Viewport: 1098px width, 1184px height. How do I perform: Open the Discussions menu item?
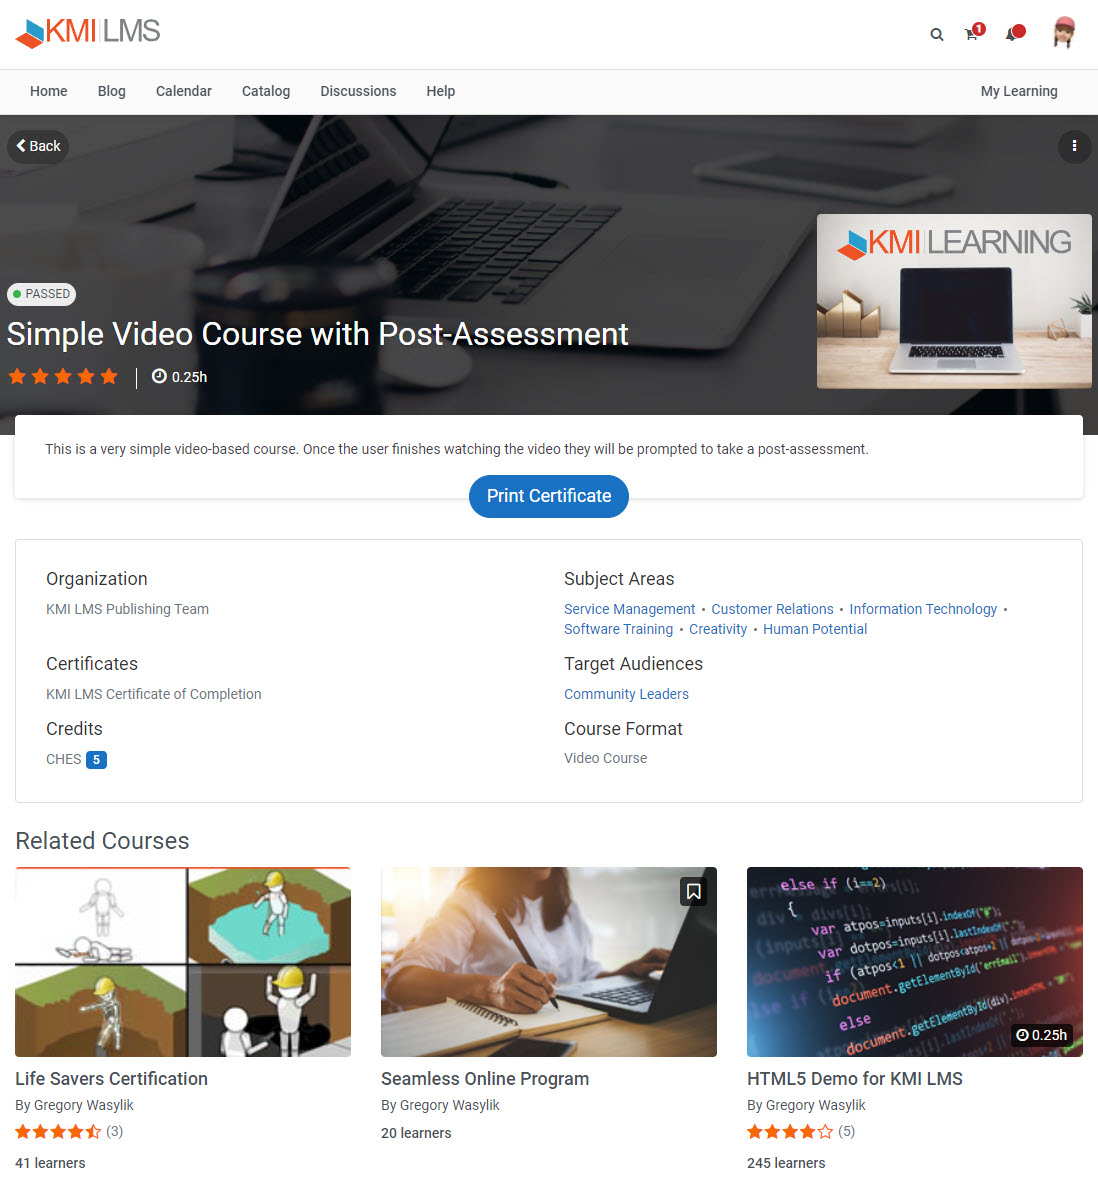tap(358, 91)
